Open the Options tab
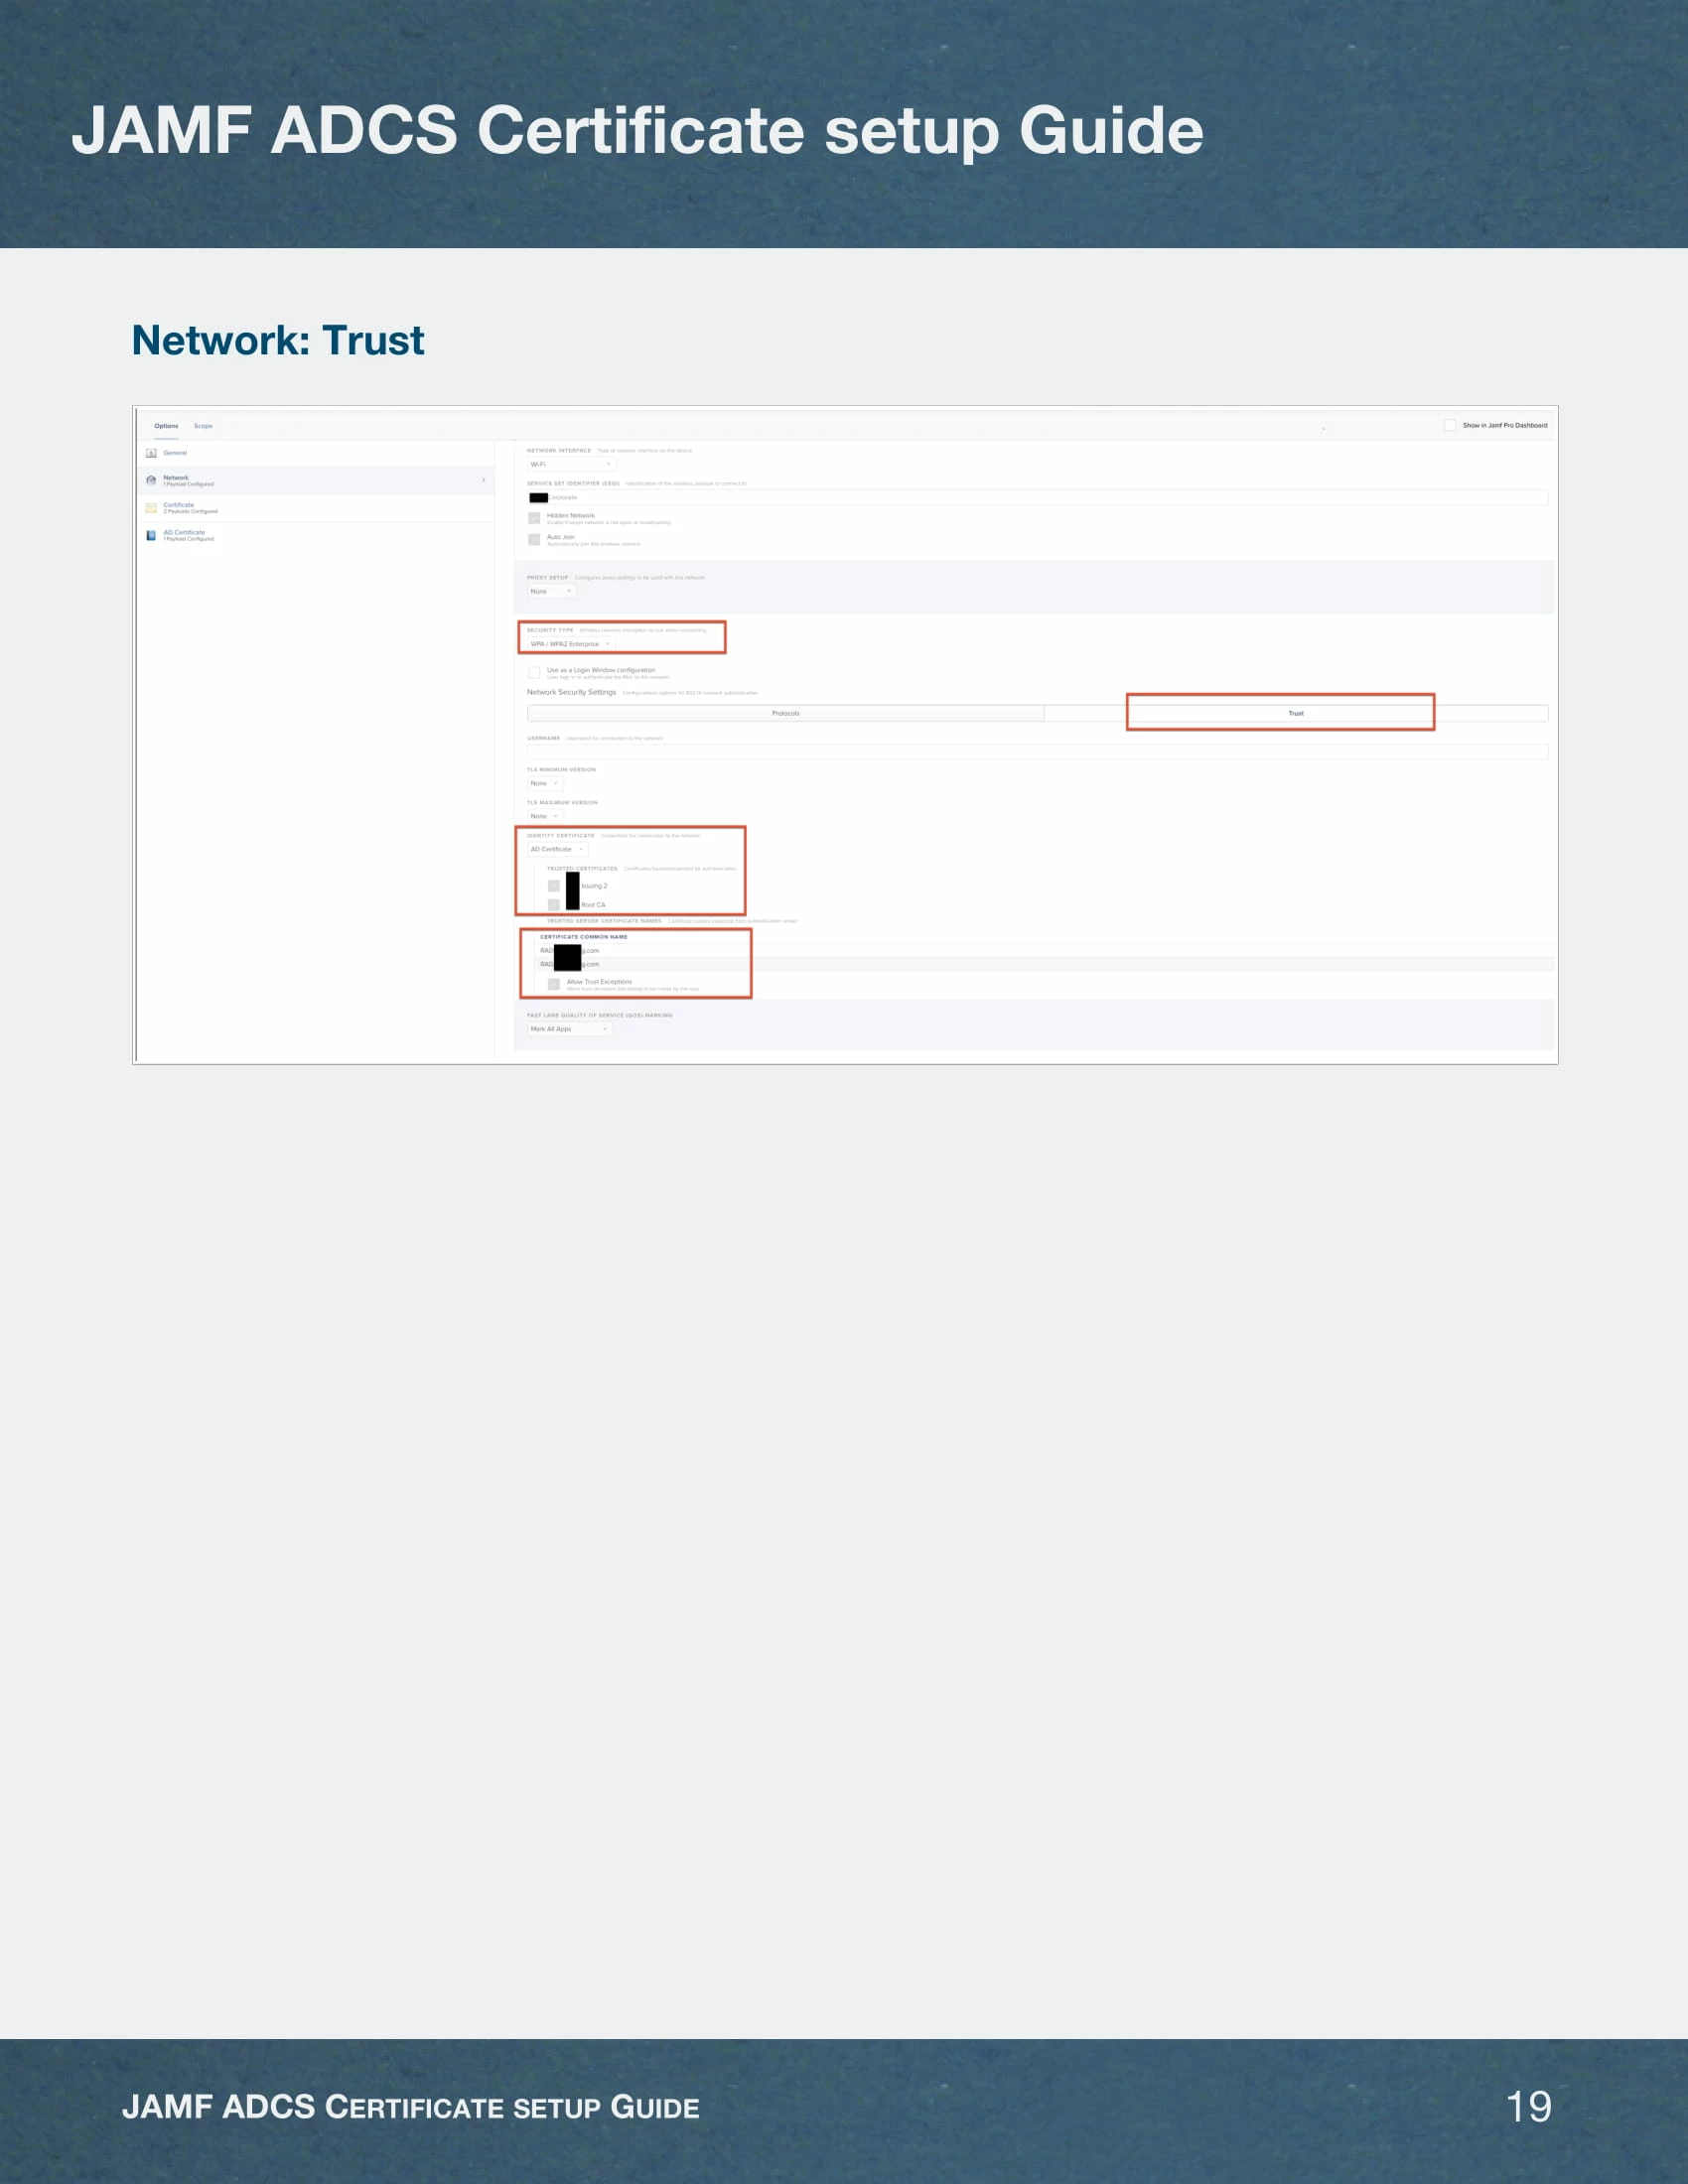The width and height of the screenshot is (1688, 2184). 166,426
